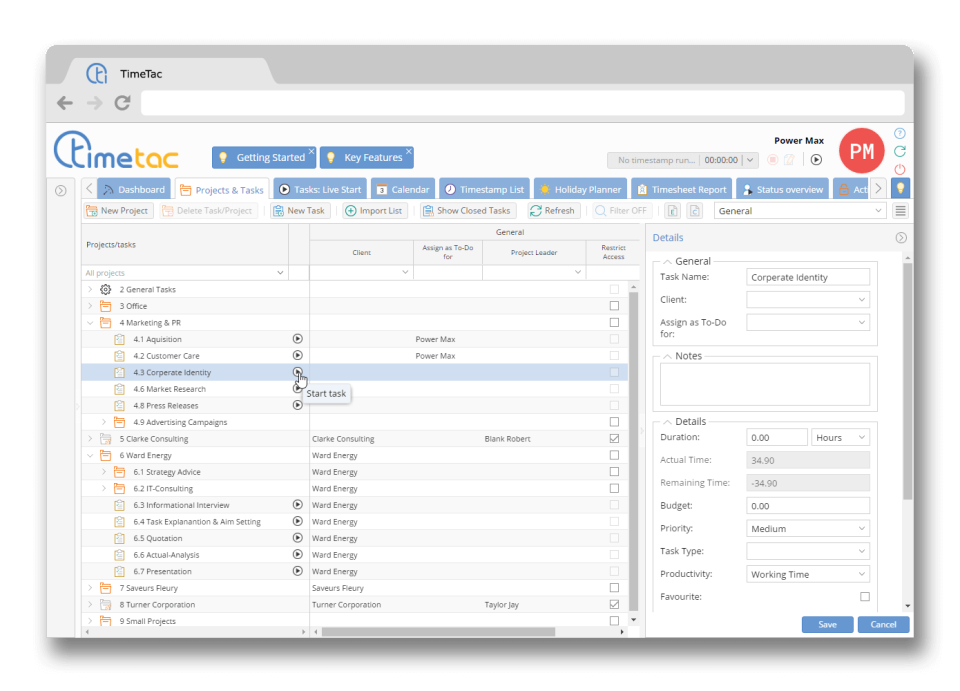Start the 6.5 Quotation task play icon

tap(297, 538)
